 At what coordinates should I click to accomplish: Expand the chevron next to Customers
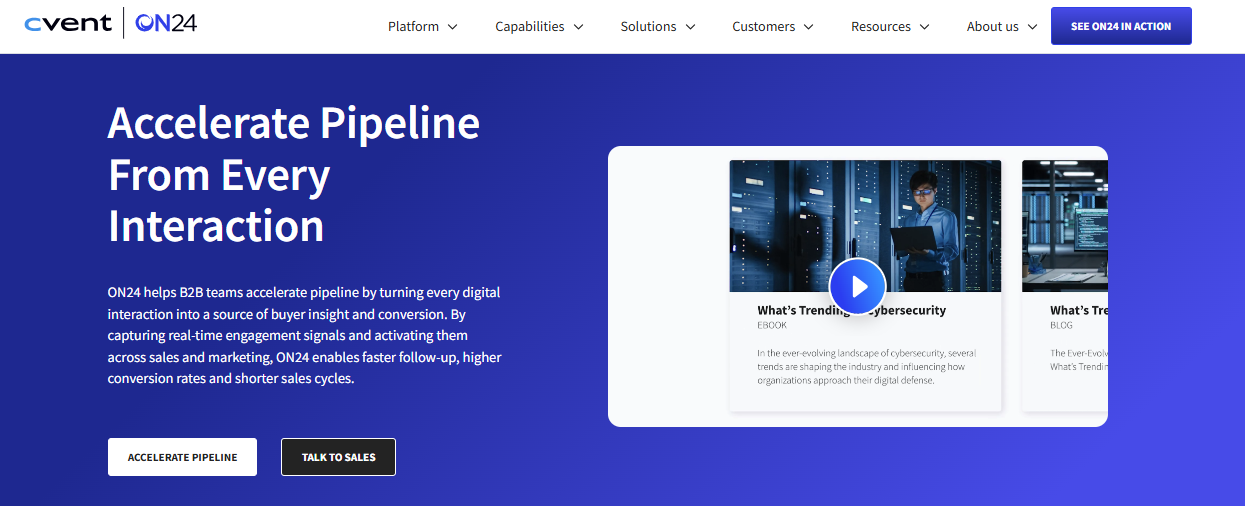pos(809,27)
